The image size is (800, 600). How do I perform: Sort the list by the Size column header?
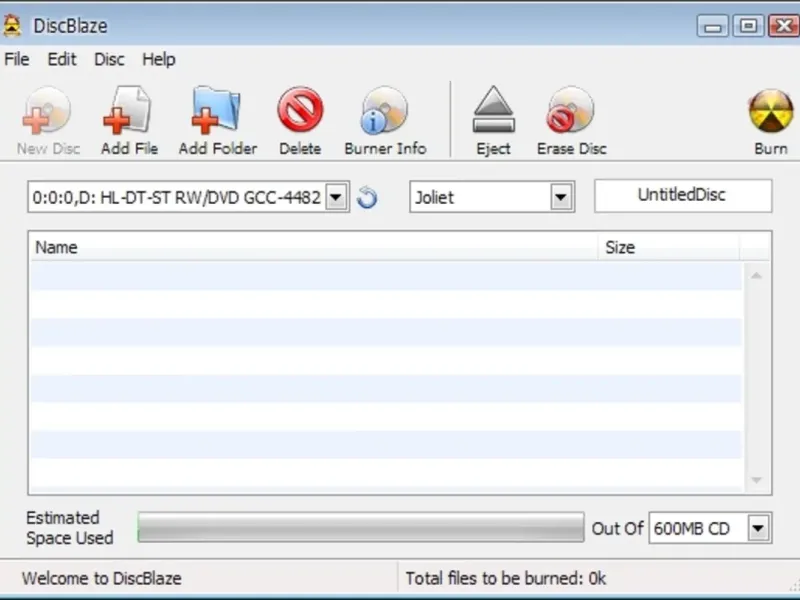(x=668, y=247)
